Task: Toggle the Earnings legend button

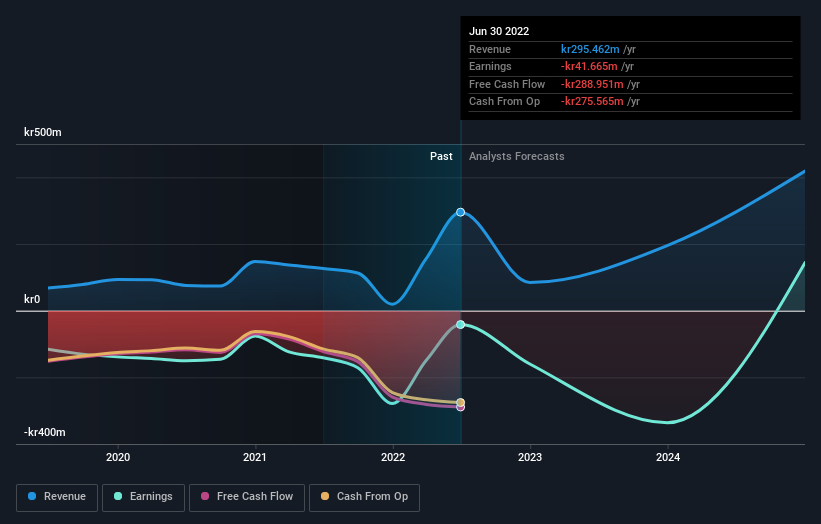Action: tap(143, 497)
